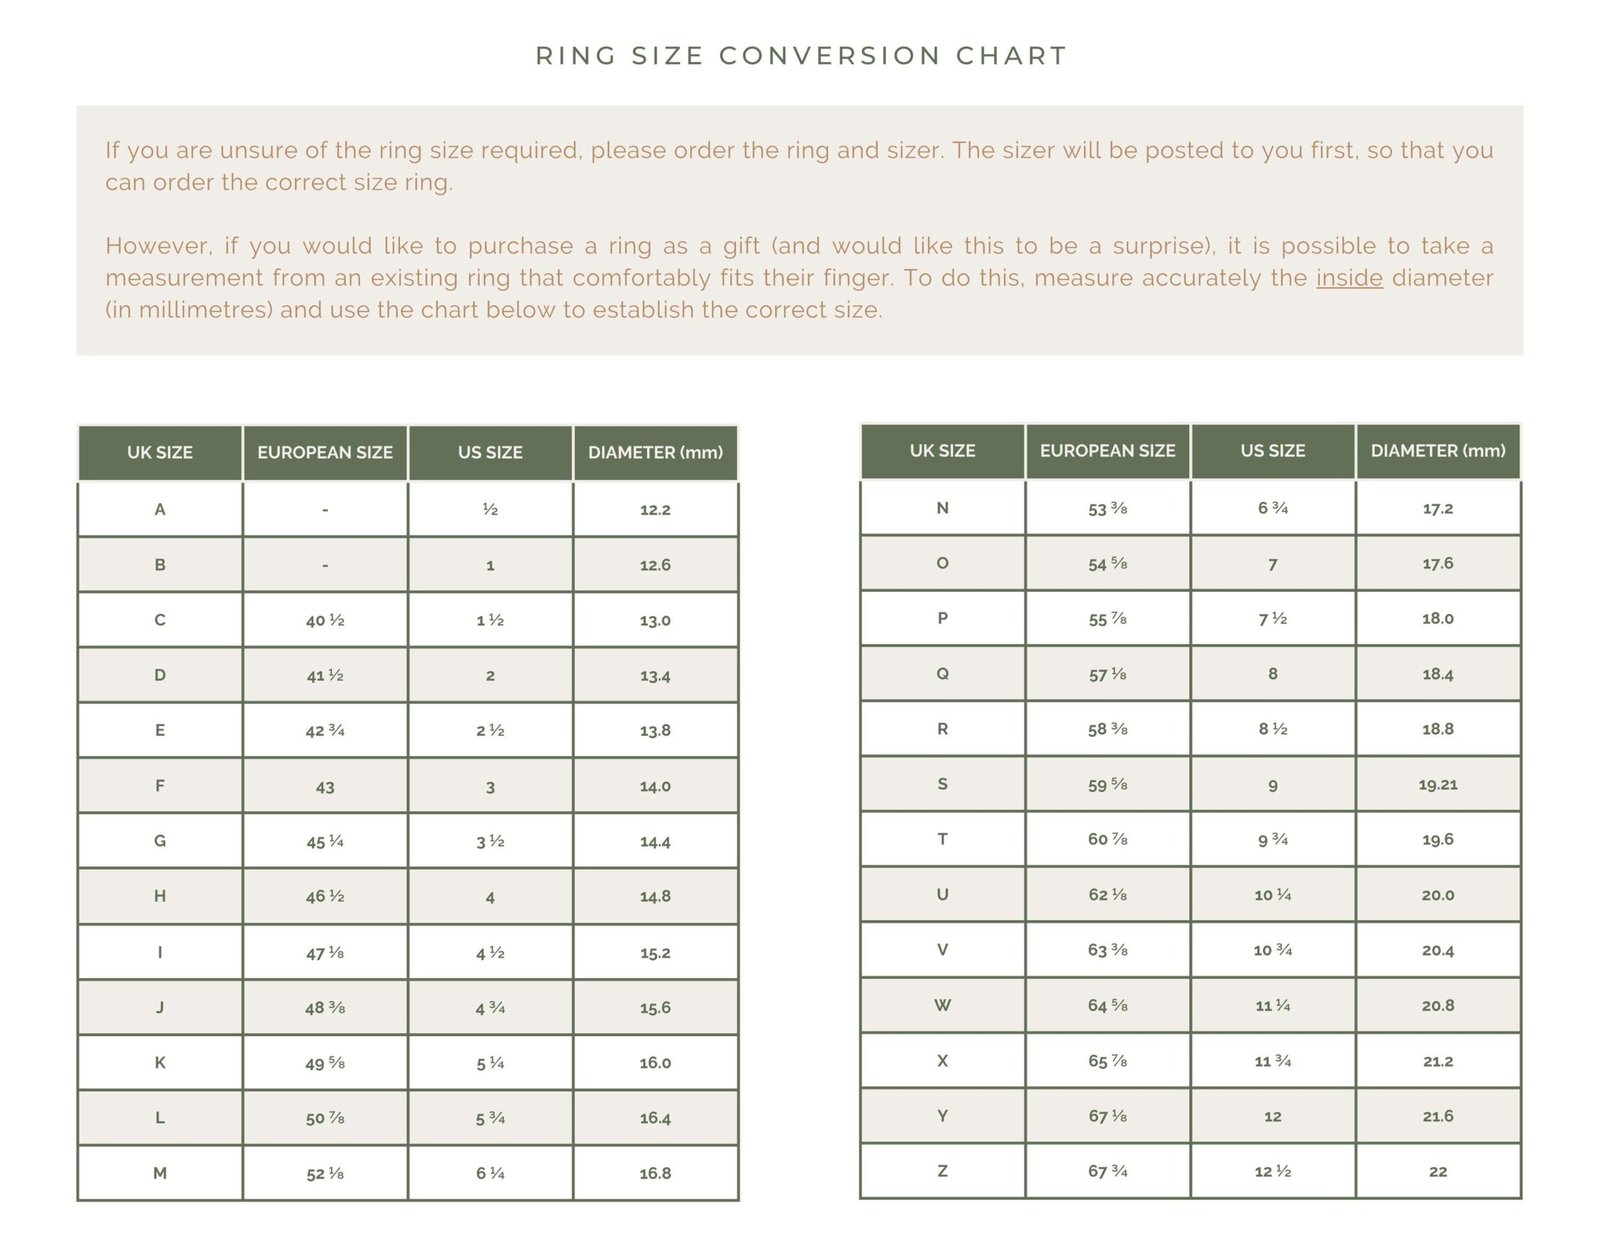Select the European size "67 ¾" cell

click(1107, 1171)
